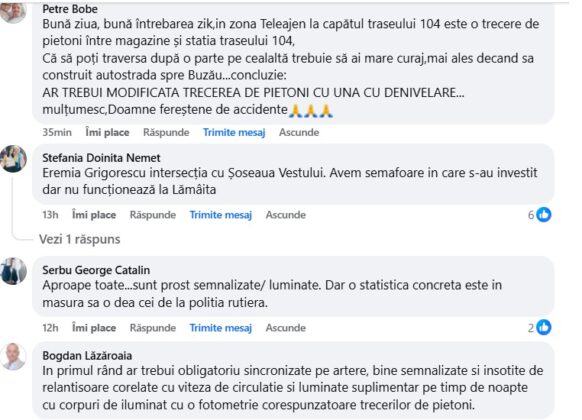Like Stefania's comment with Îmi place
The height and width of the screenshot is (420, 582).
pos(94,215)
